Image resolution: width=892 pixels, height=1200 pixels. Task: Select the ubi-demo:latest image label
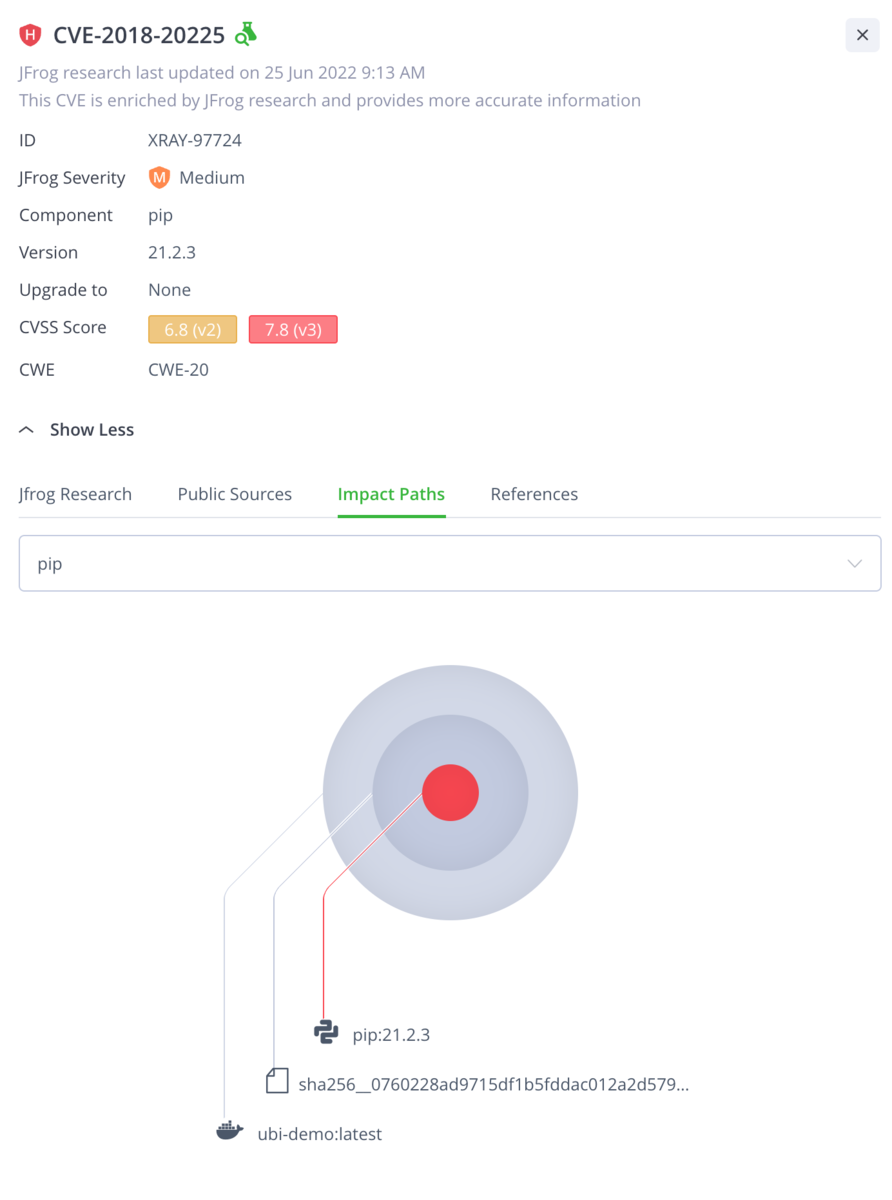coord(320,1134)
